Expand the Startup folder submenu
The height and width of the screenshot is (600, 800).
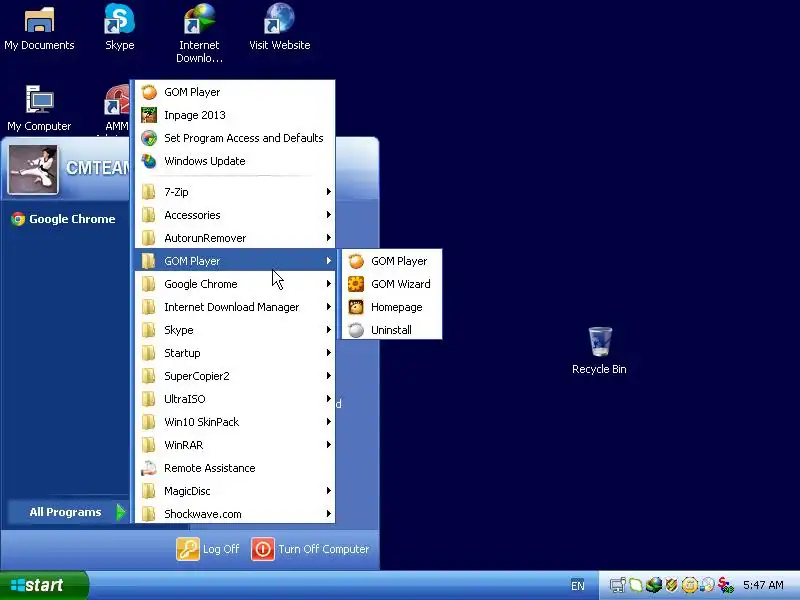235,353
